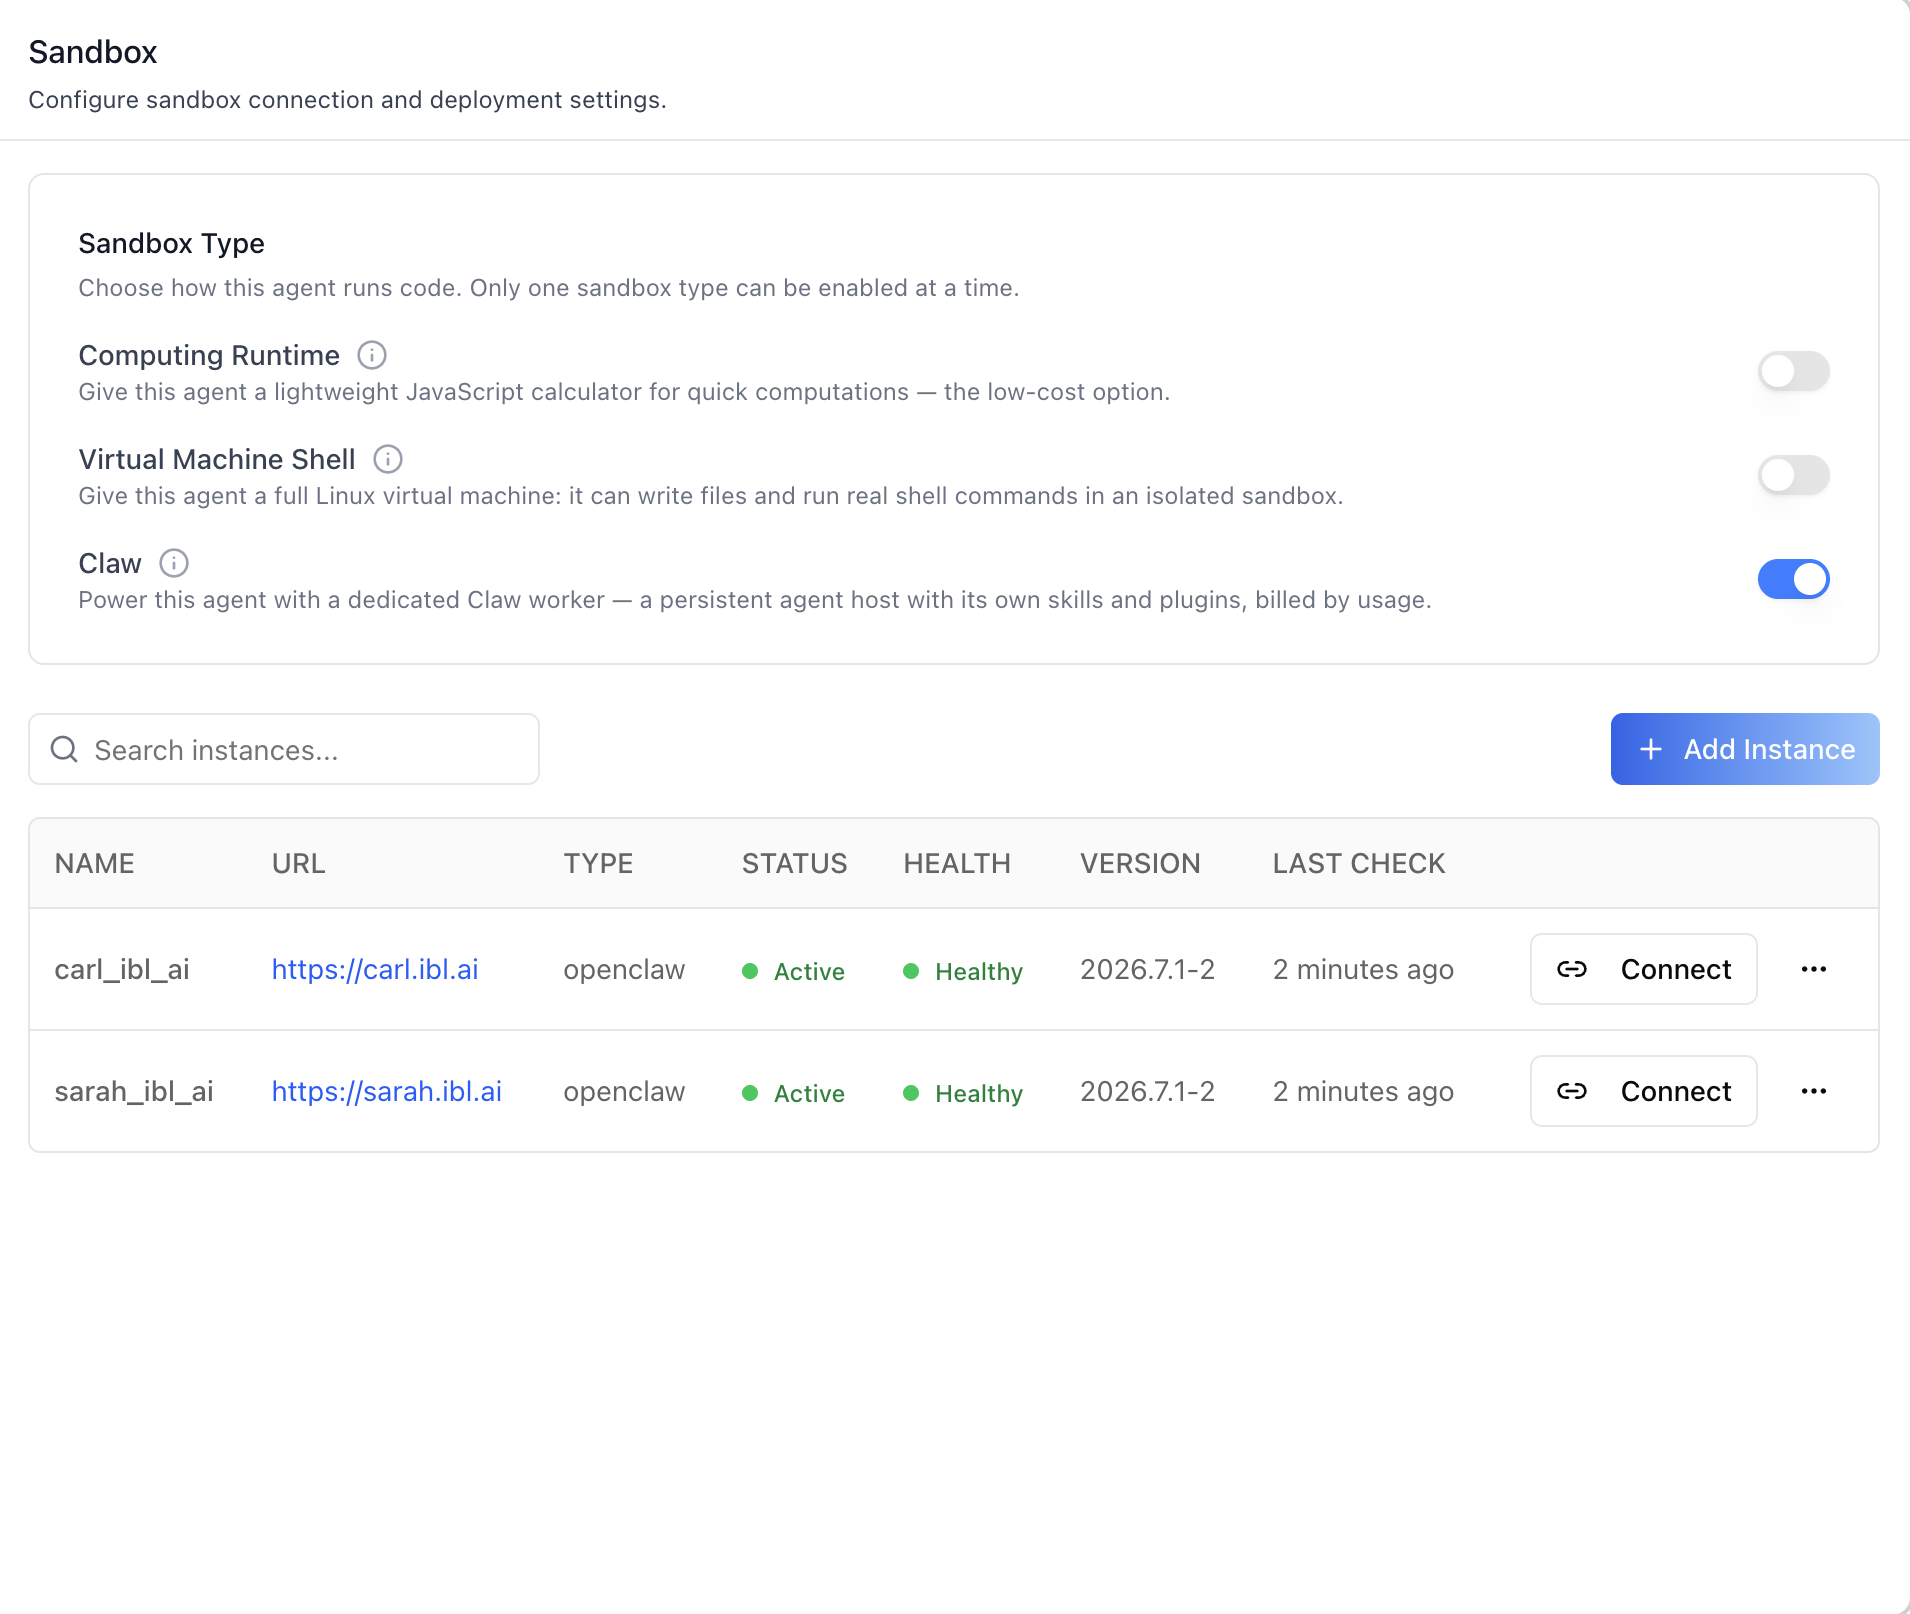Click '2 minutes ago' in carl_ibl_ai row
Viewport: 1910px width, 1614px height.
click(x=1363, y=969)
